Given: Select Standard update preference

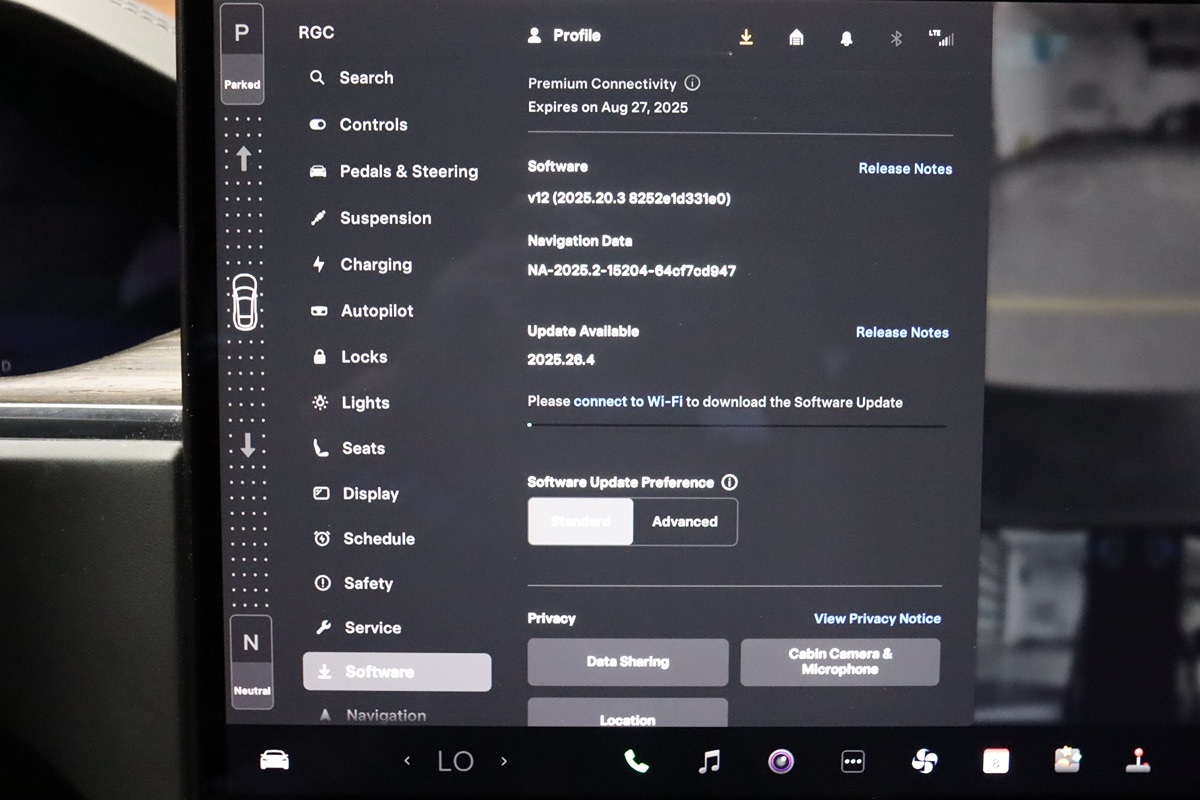Looking at the screenshot, I should pos(580,522).
